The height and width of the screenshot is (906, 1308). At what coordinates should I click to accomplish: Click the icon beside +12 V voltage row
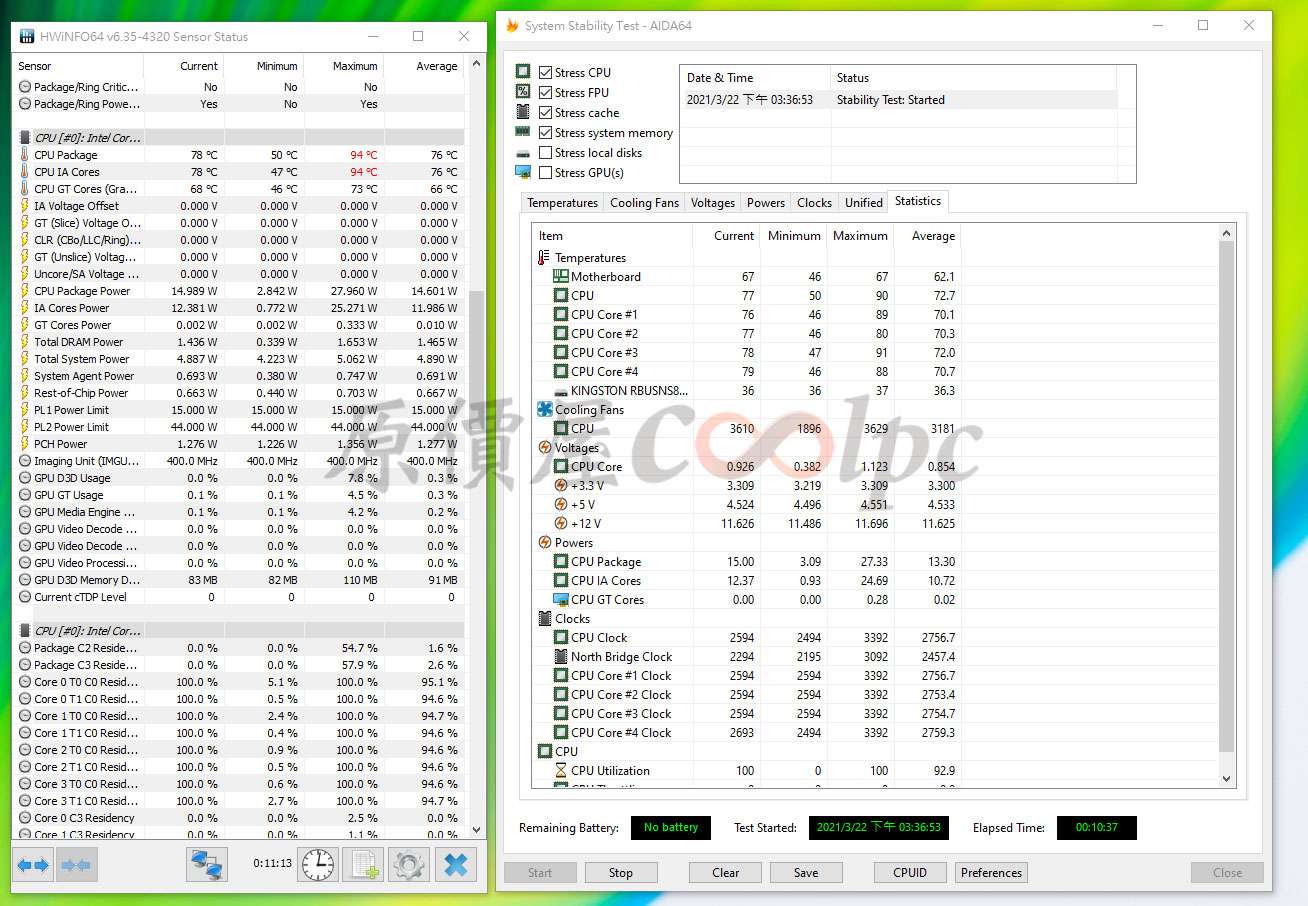click(561, 524)
